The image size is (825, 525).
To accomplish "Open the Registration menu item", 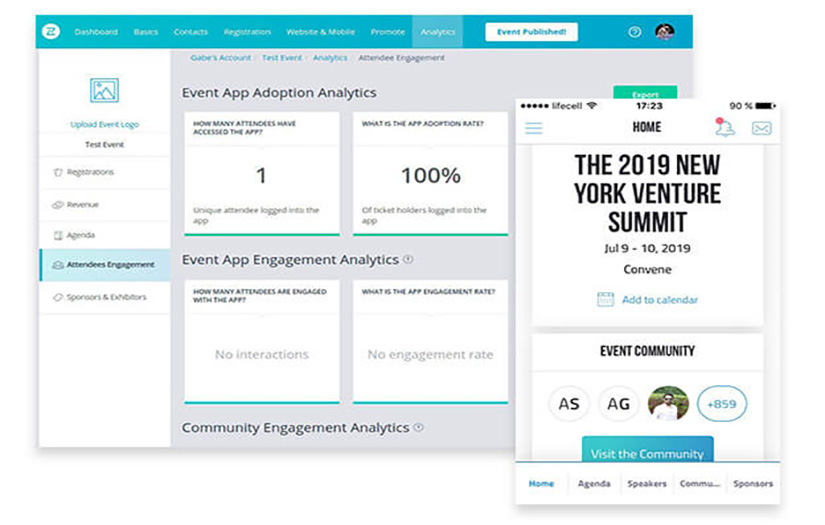I will 247,32.
